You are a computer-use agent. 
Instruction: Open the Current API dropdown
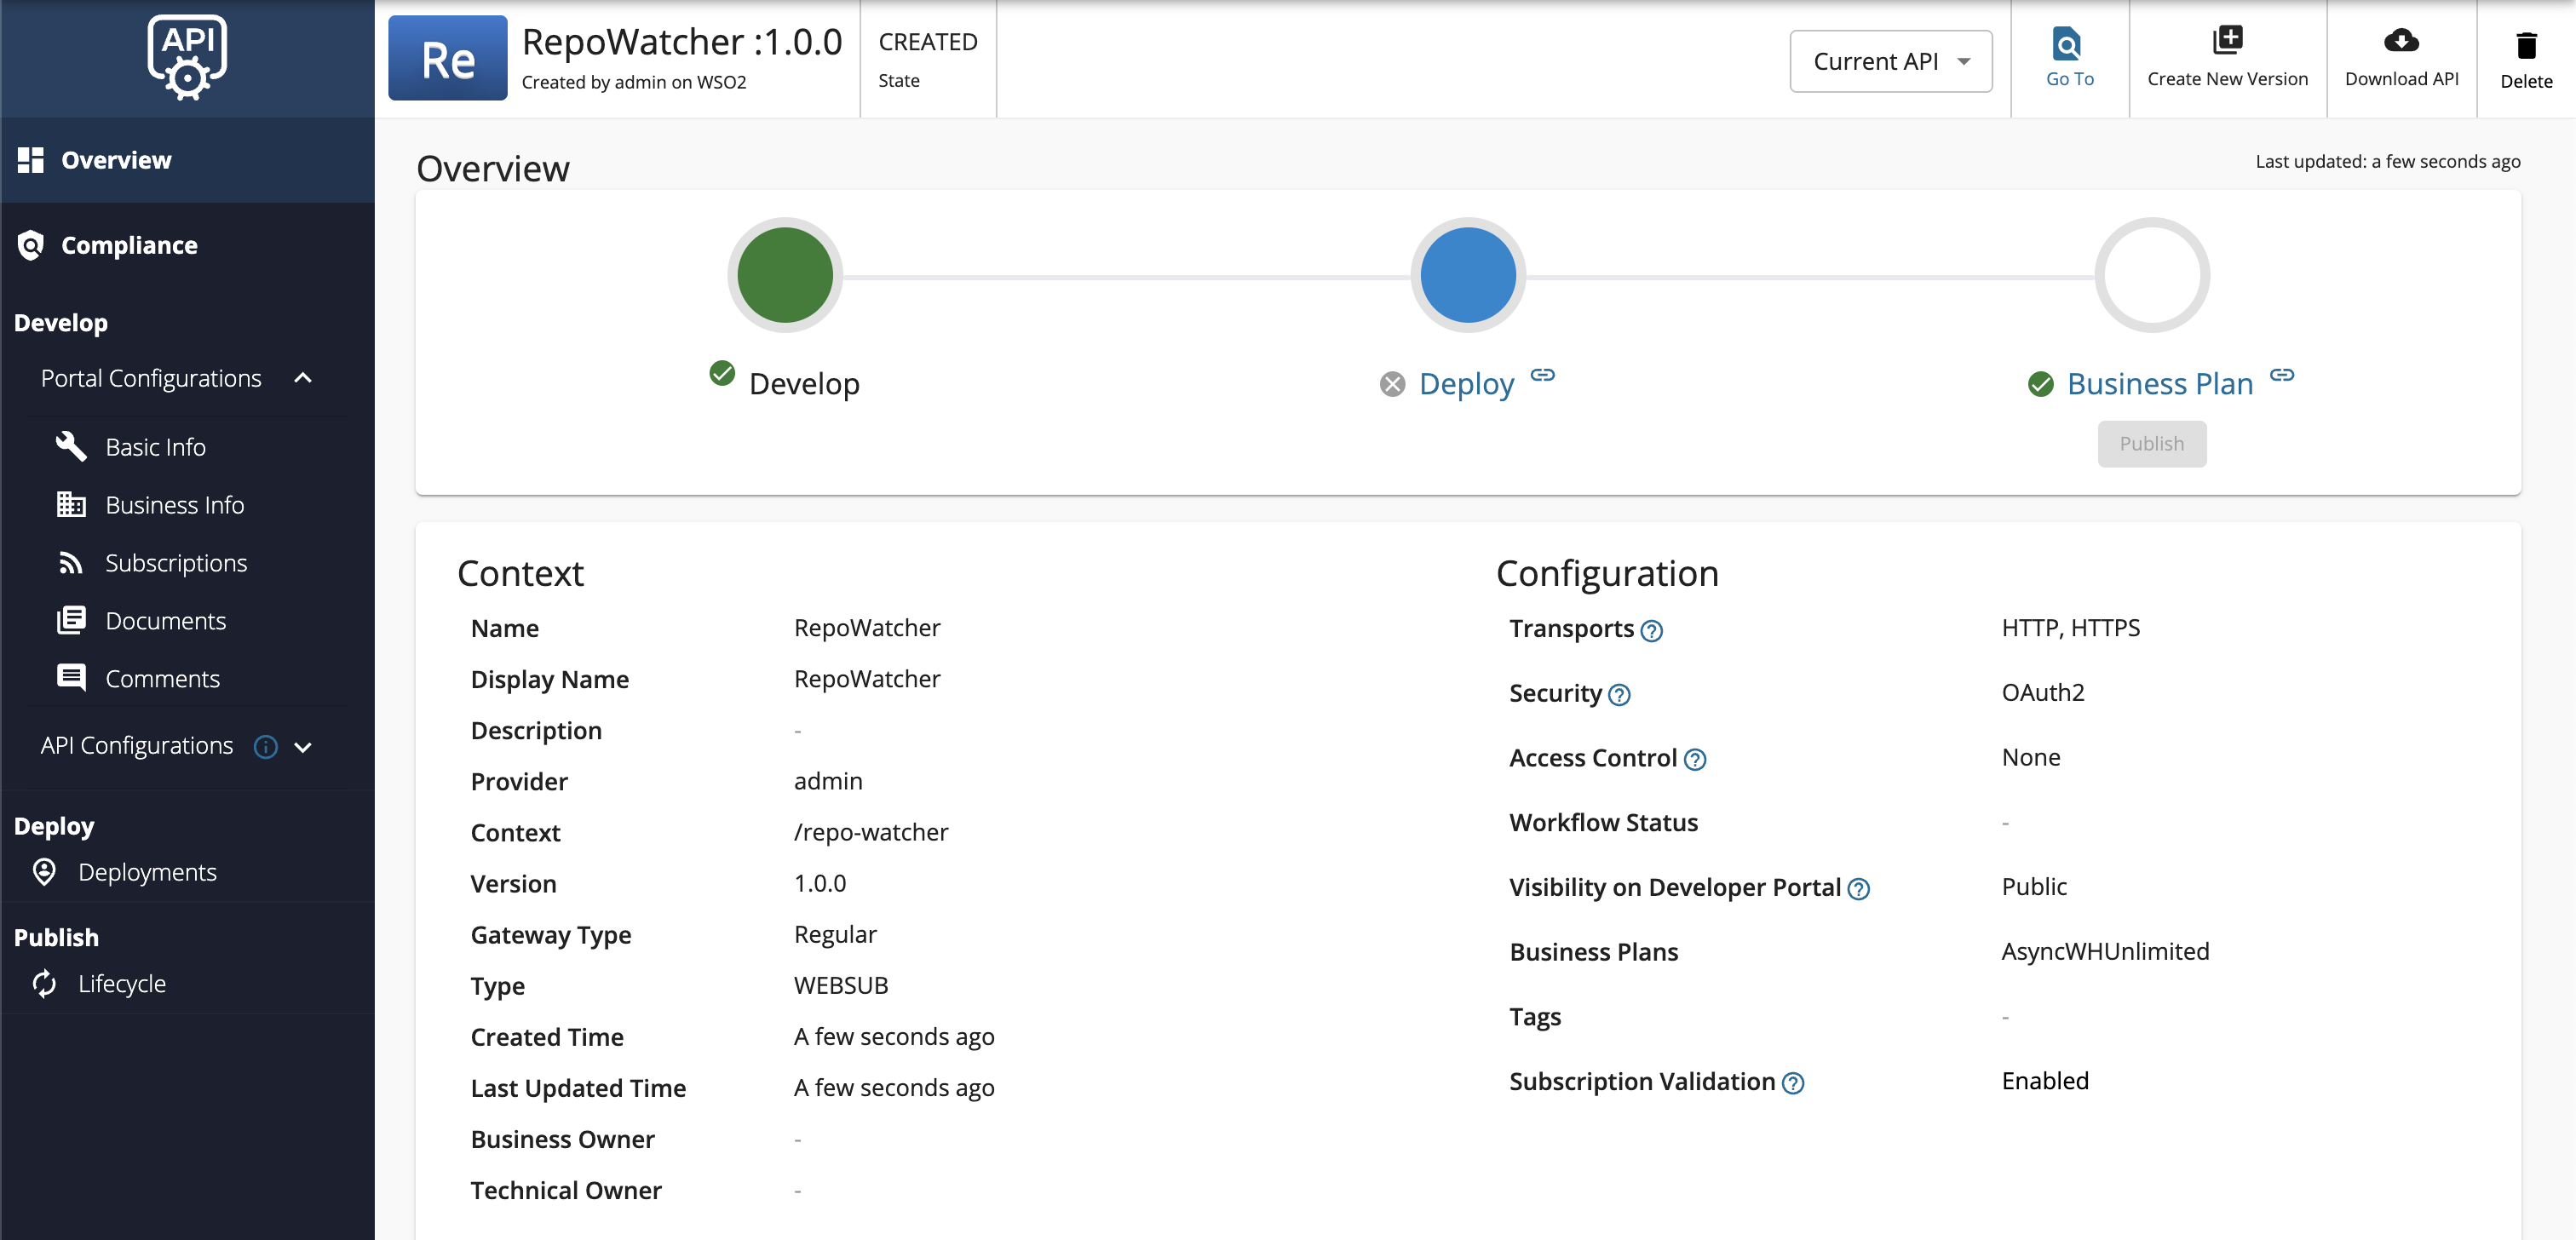(x=1890, y=60)
